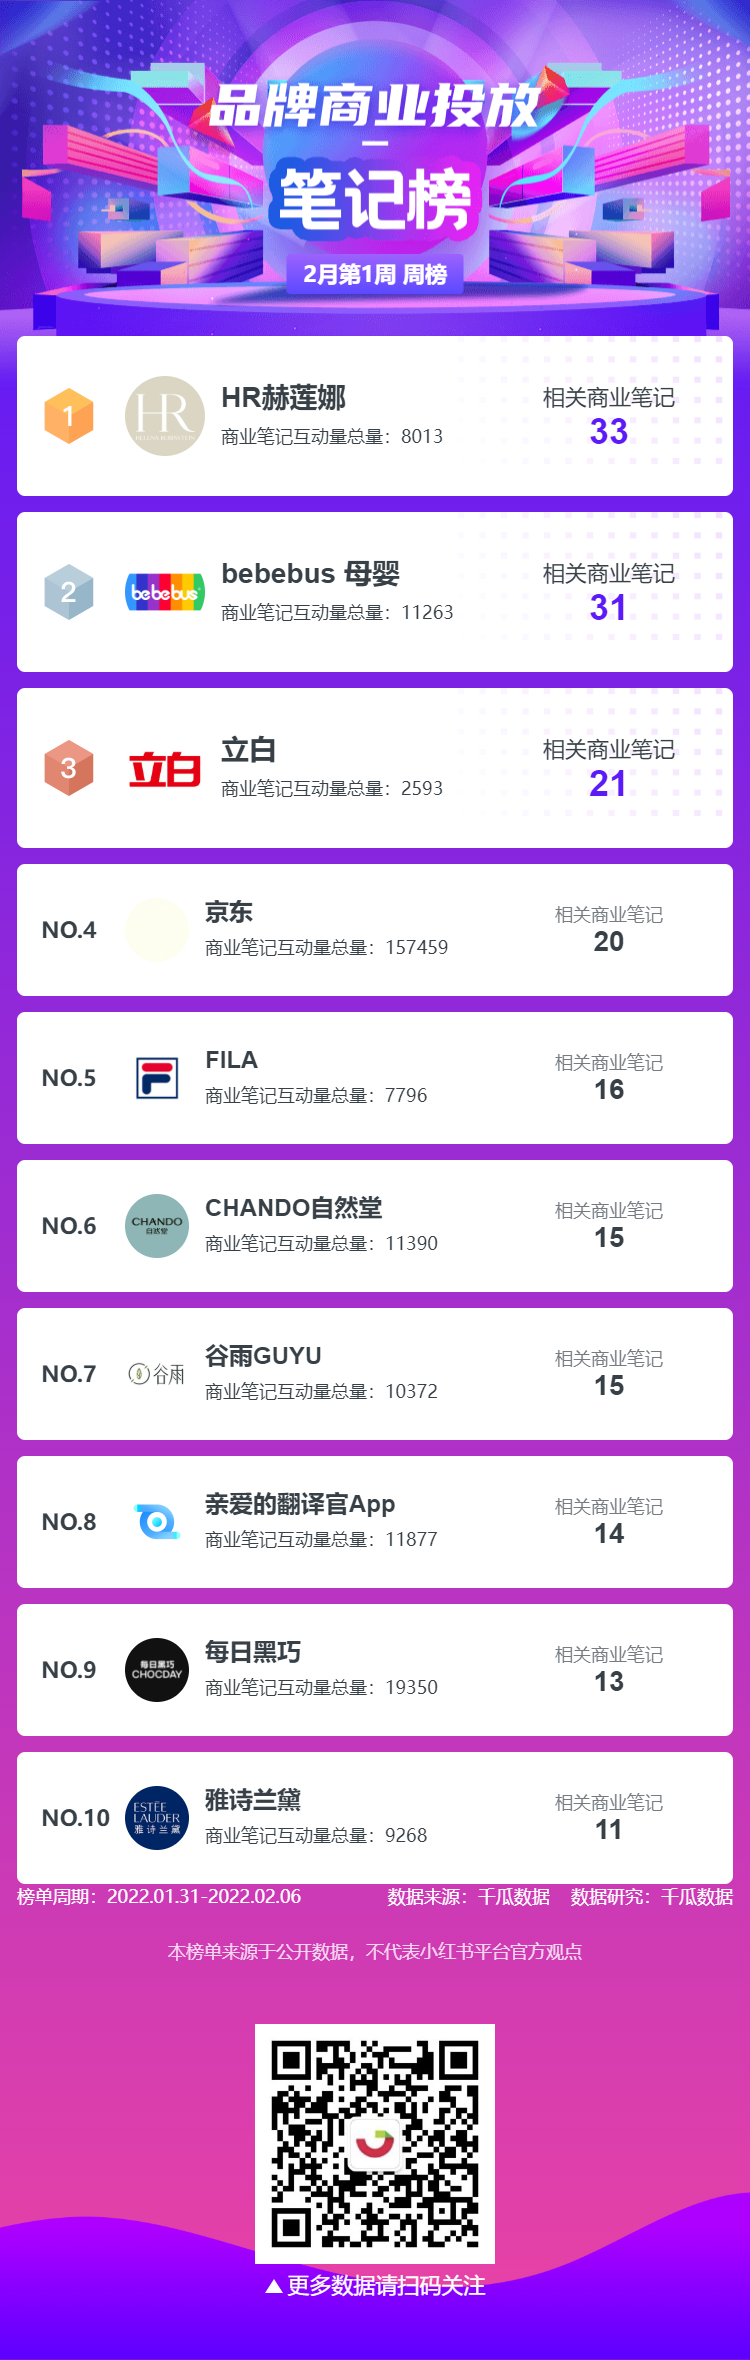Click the silver number 2 rank badge
This screenshot has width=750, height=2360.
click(69, 592)
